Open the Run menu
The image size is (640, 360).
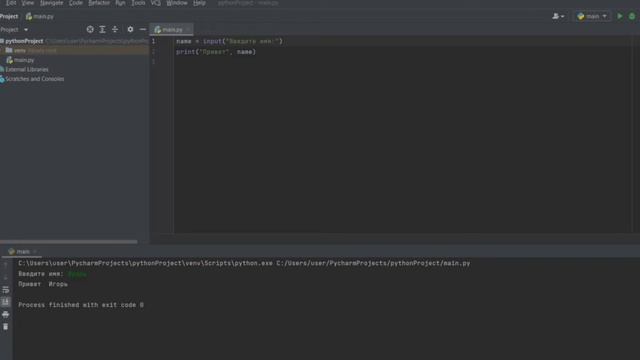point(120,3)
